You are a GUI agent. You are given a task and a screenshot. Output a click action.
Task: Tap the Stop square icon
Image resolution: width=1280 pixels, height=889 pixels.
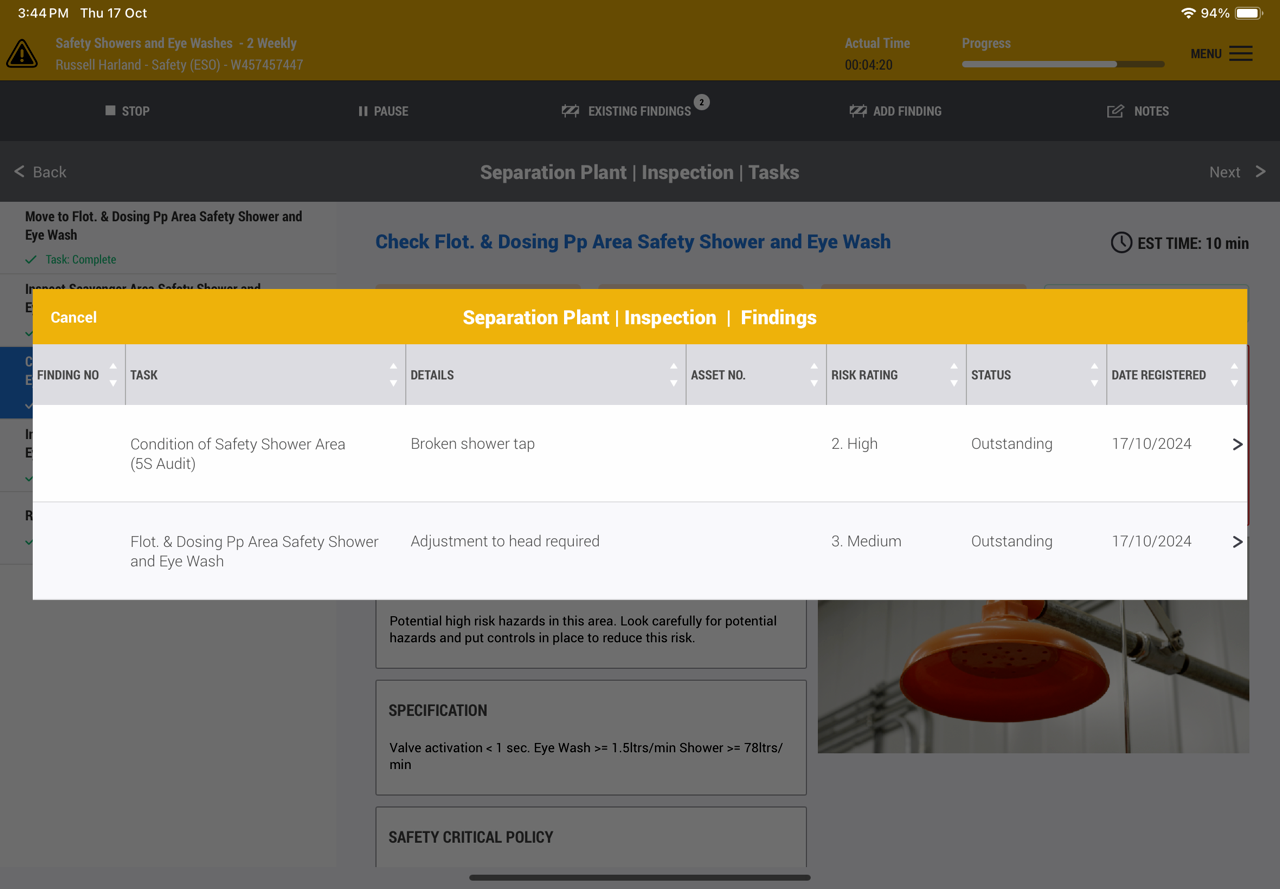pos(110,111)
